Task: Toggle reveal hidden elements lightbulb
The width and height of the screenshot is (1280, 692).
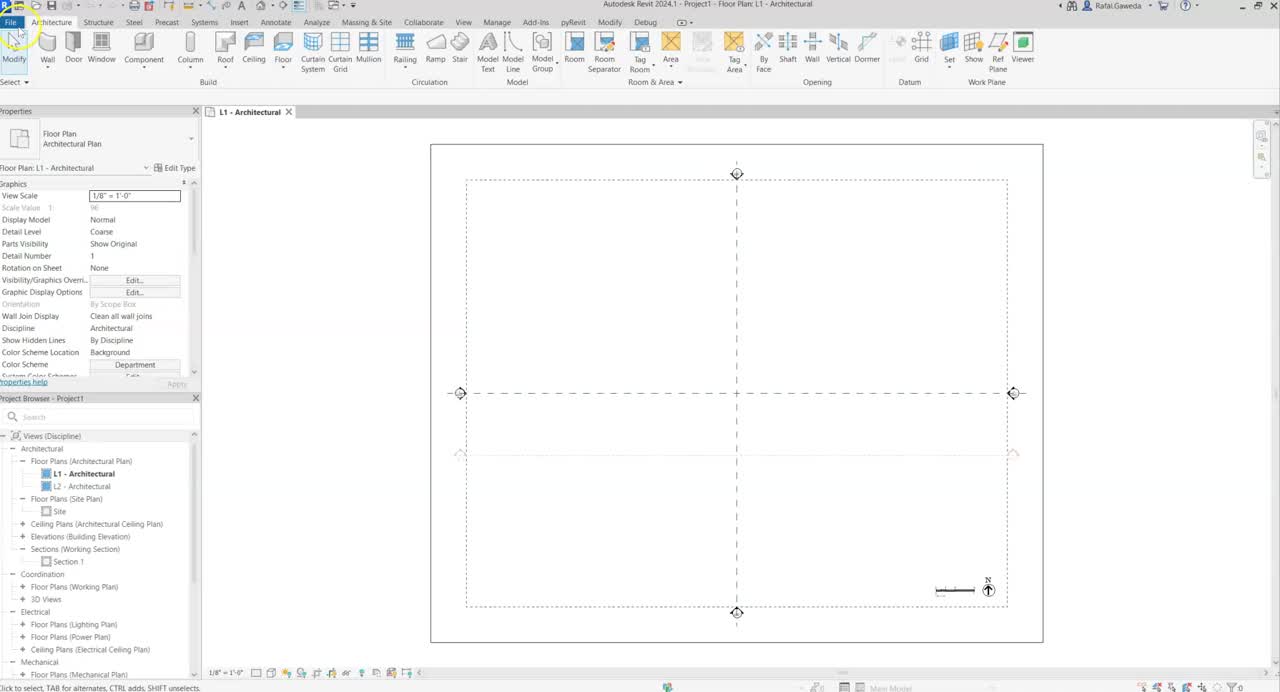Action: 362,673
